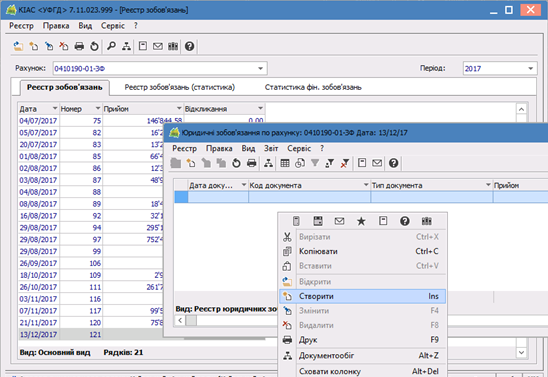
Task: Select row dated 13/12/2017 number 121
Action: tap(91, 335)
